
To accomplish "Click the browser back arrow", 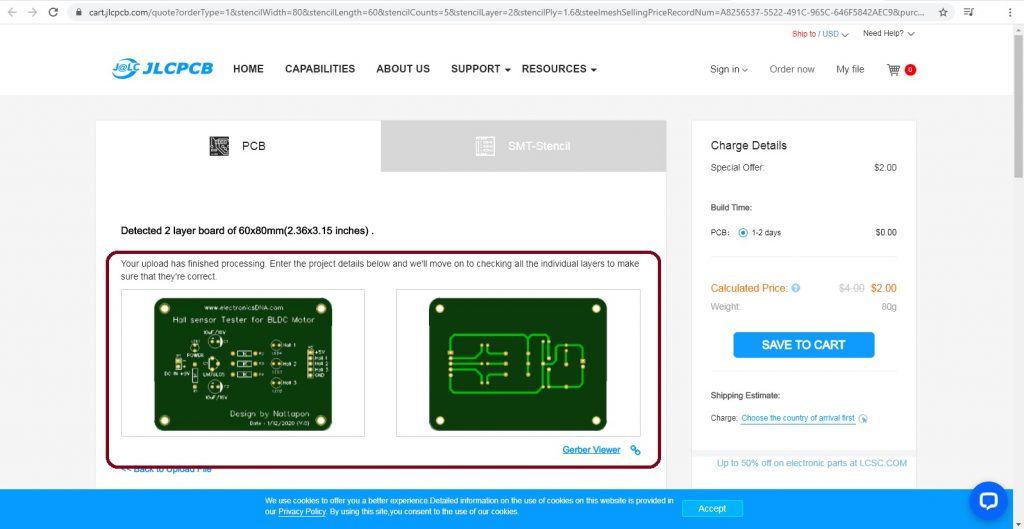I will tap(12, 12).
